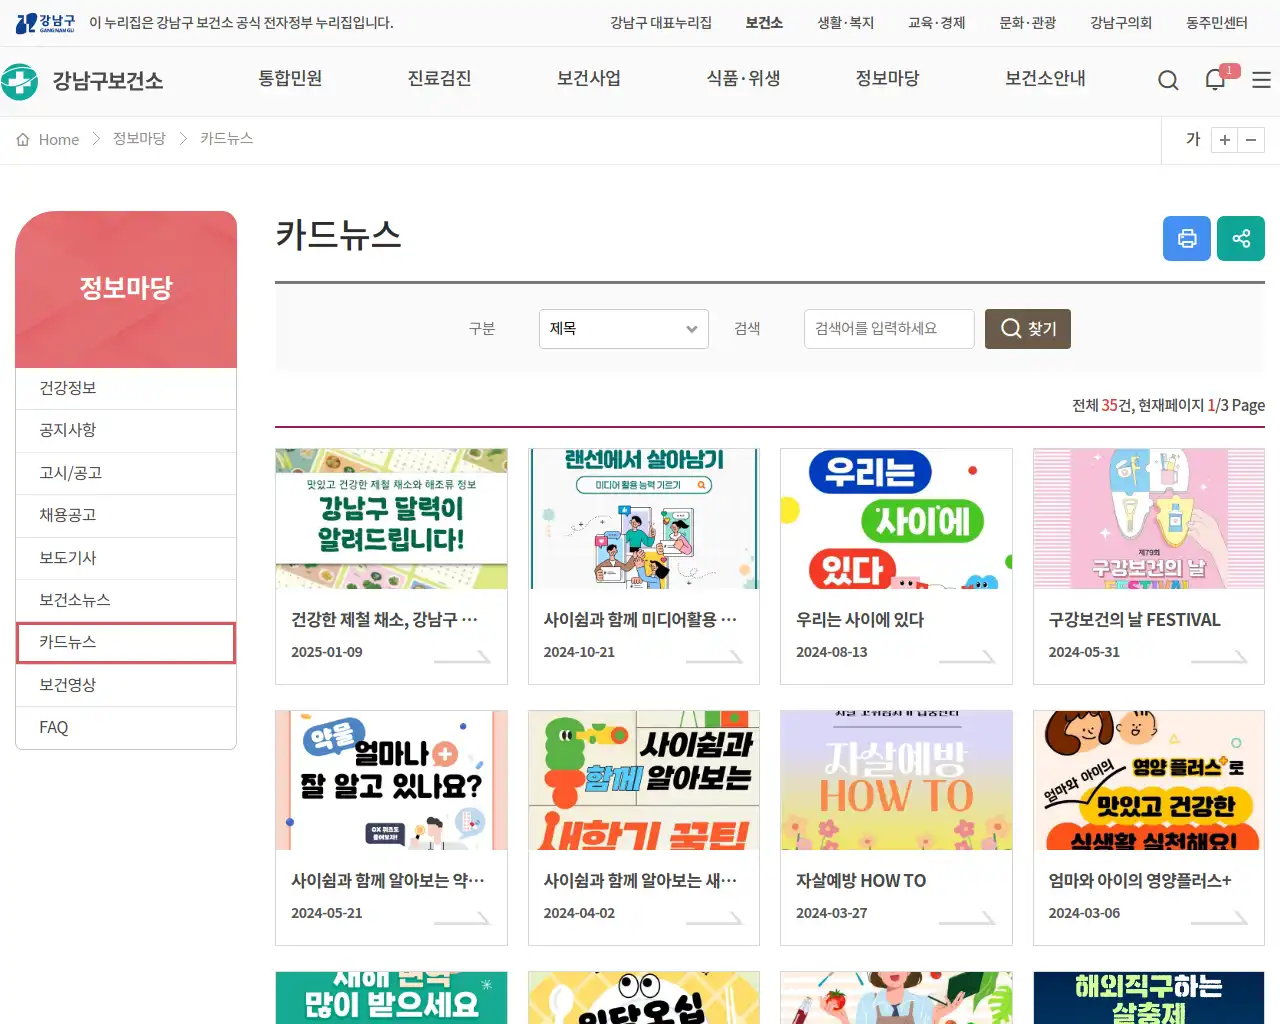Click the Home icon in the breadcrumb
Screen dimensions: 1280x1024
click(x=23, y=140)
